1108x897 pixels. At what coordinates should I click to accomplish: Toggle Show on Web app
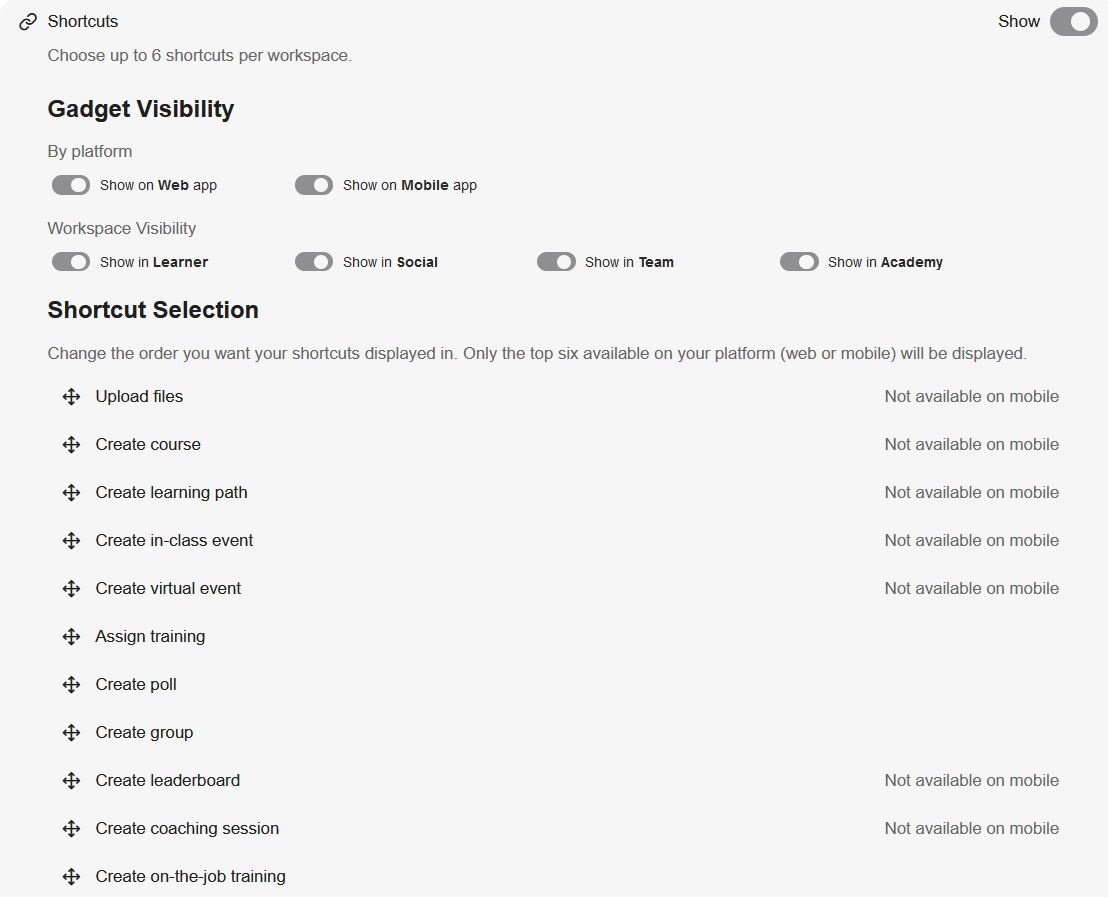[71, 185]
